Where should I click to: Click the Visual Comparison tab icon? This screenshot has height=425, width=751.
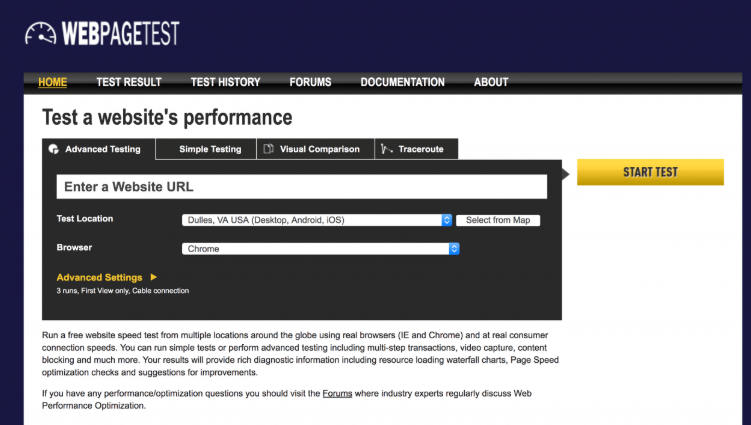pyautogui.click(x=269, y=149)
